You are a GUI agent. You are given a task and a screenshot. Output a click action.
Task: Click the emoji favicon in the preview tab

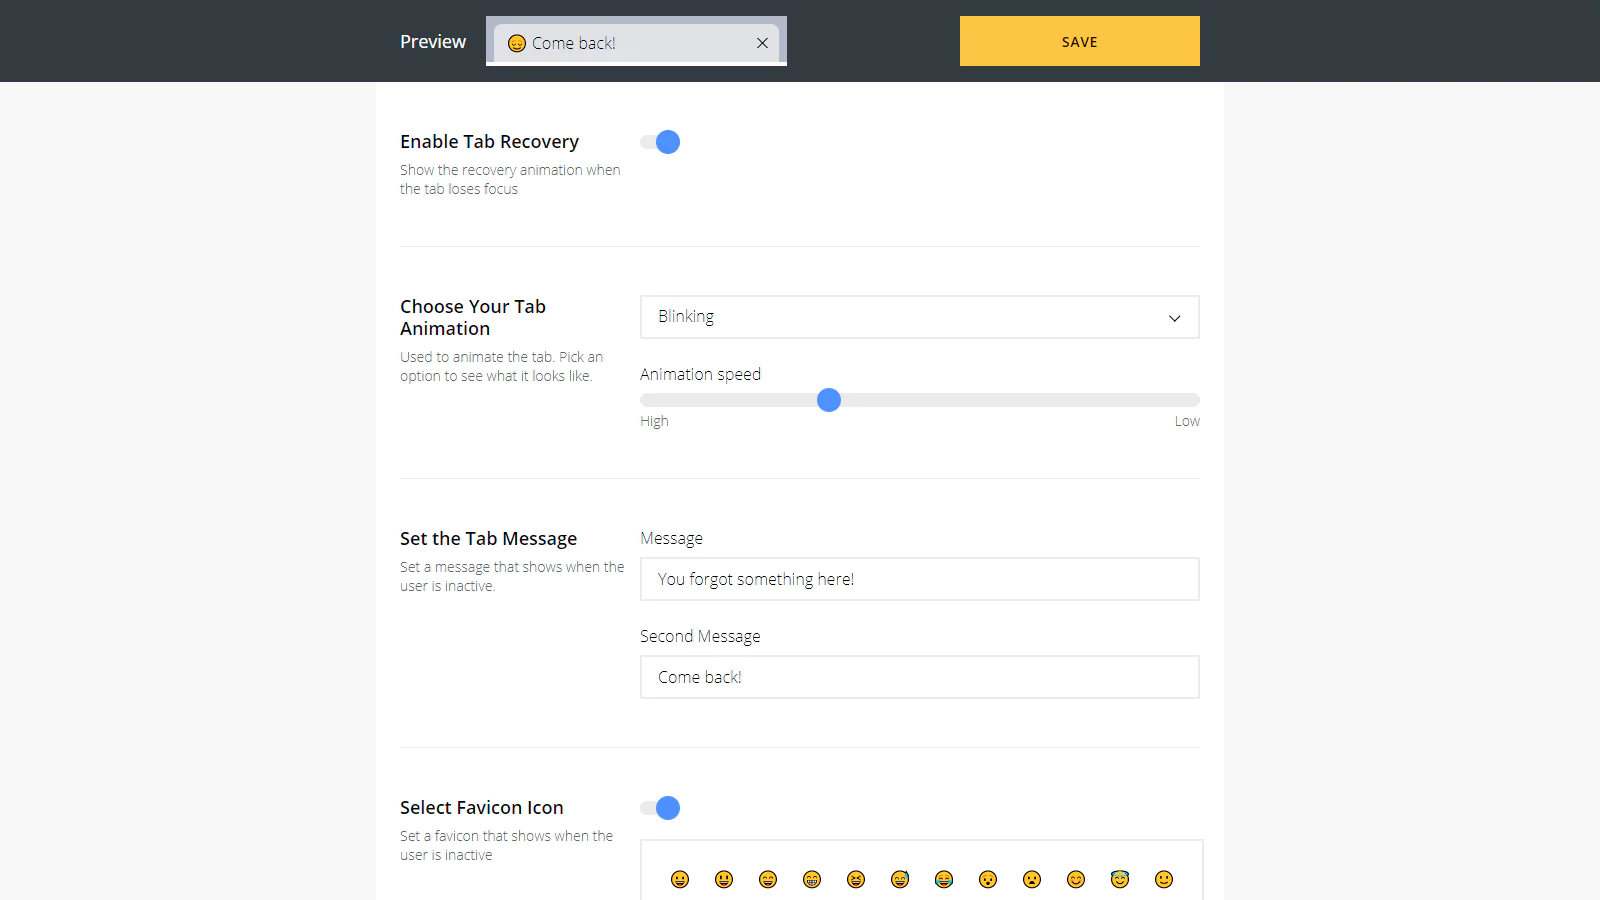[517, 43]
